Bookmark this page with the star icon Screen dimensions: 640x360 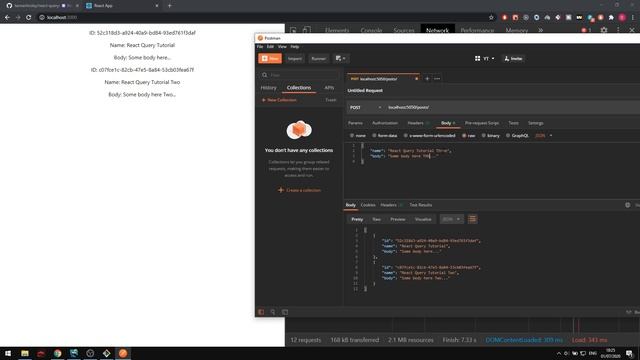coord(491,18)
